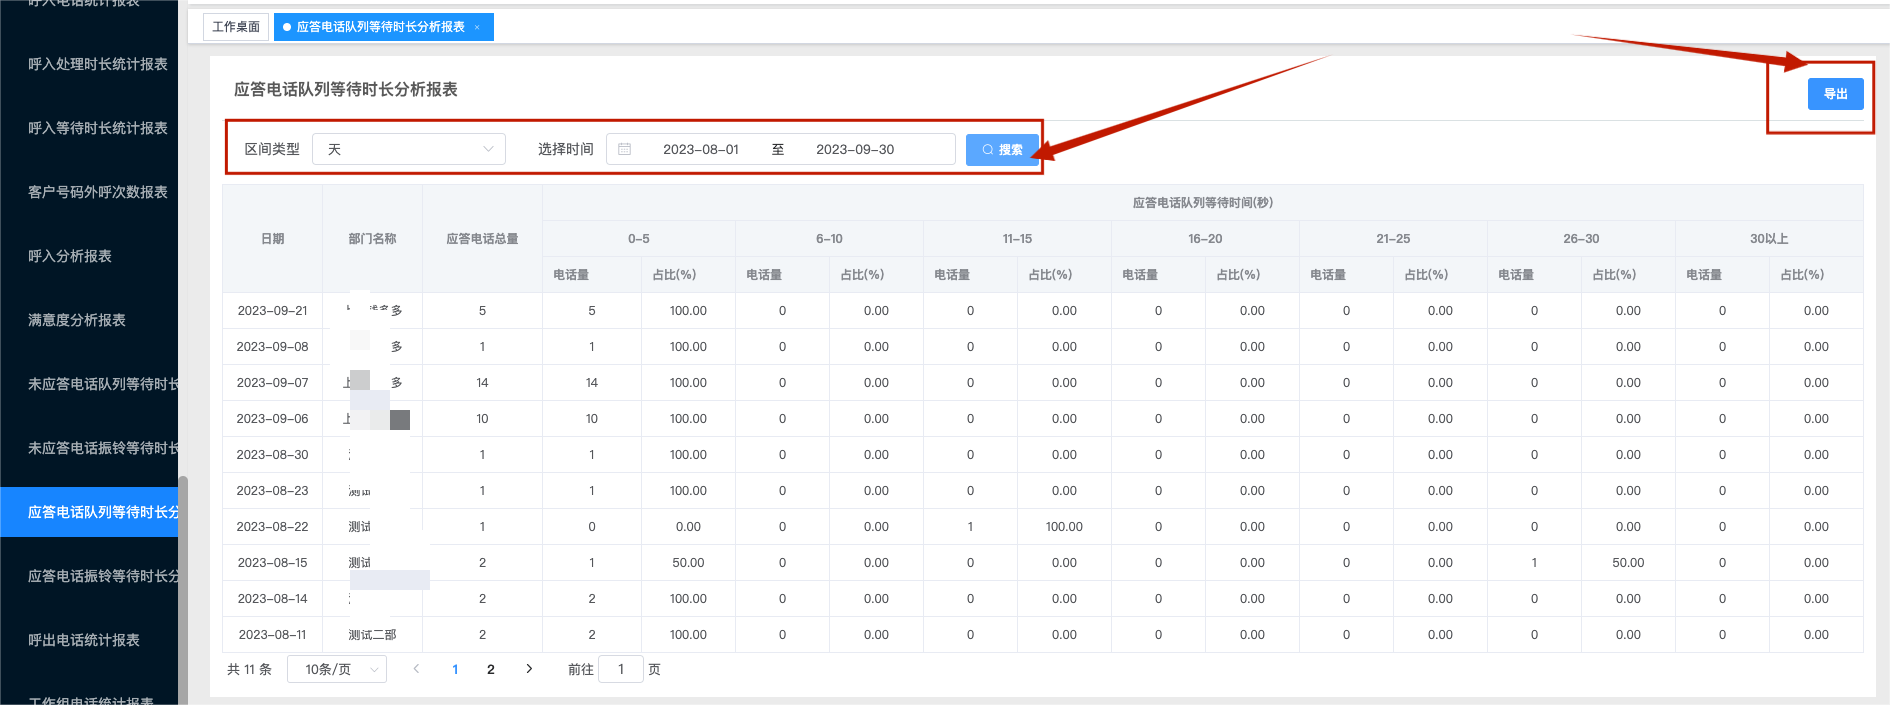
Task: Click the 30以上 column group header
Action: [1769, 239]
